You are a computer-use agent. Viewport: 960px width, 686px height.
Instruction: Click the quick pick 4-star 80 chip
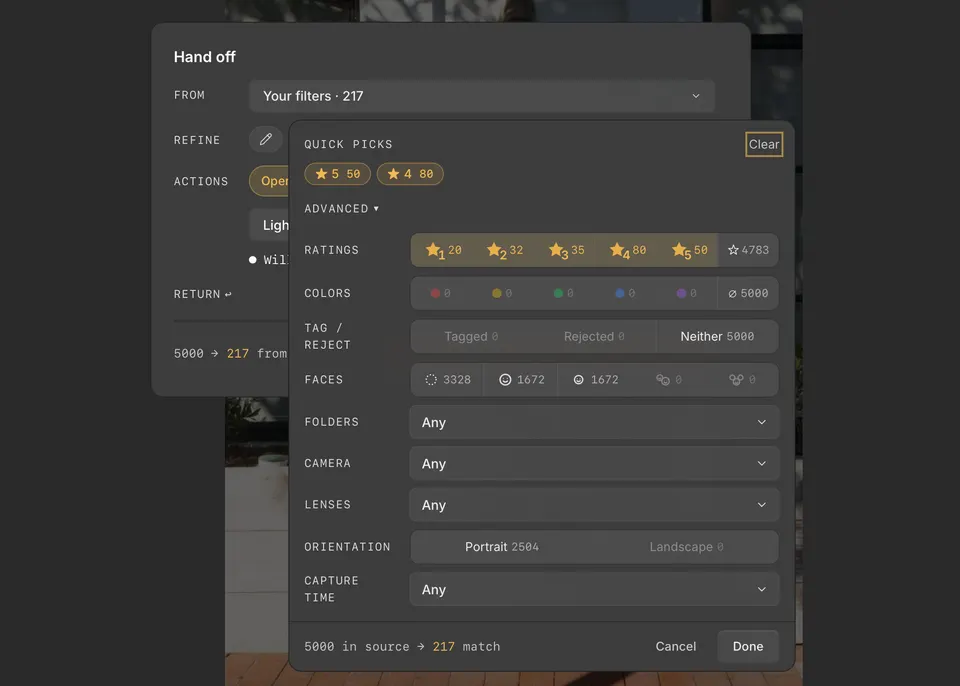point(410,174)
